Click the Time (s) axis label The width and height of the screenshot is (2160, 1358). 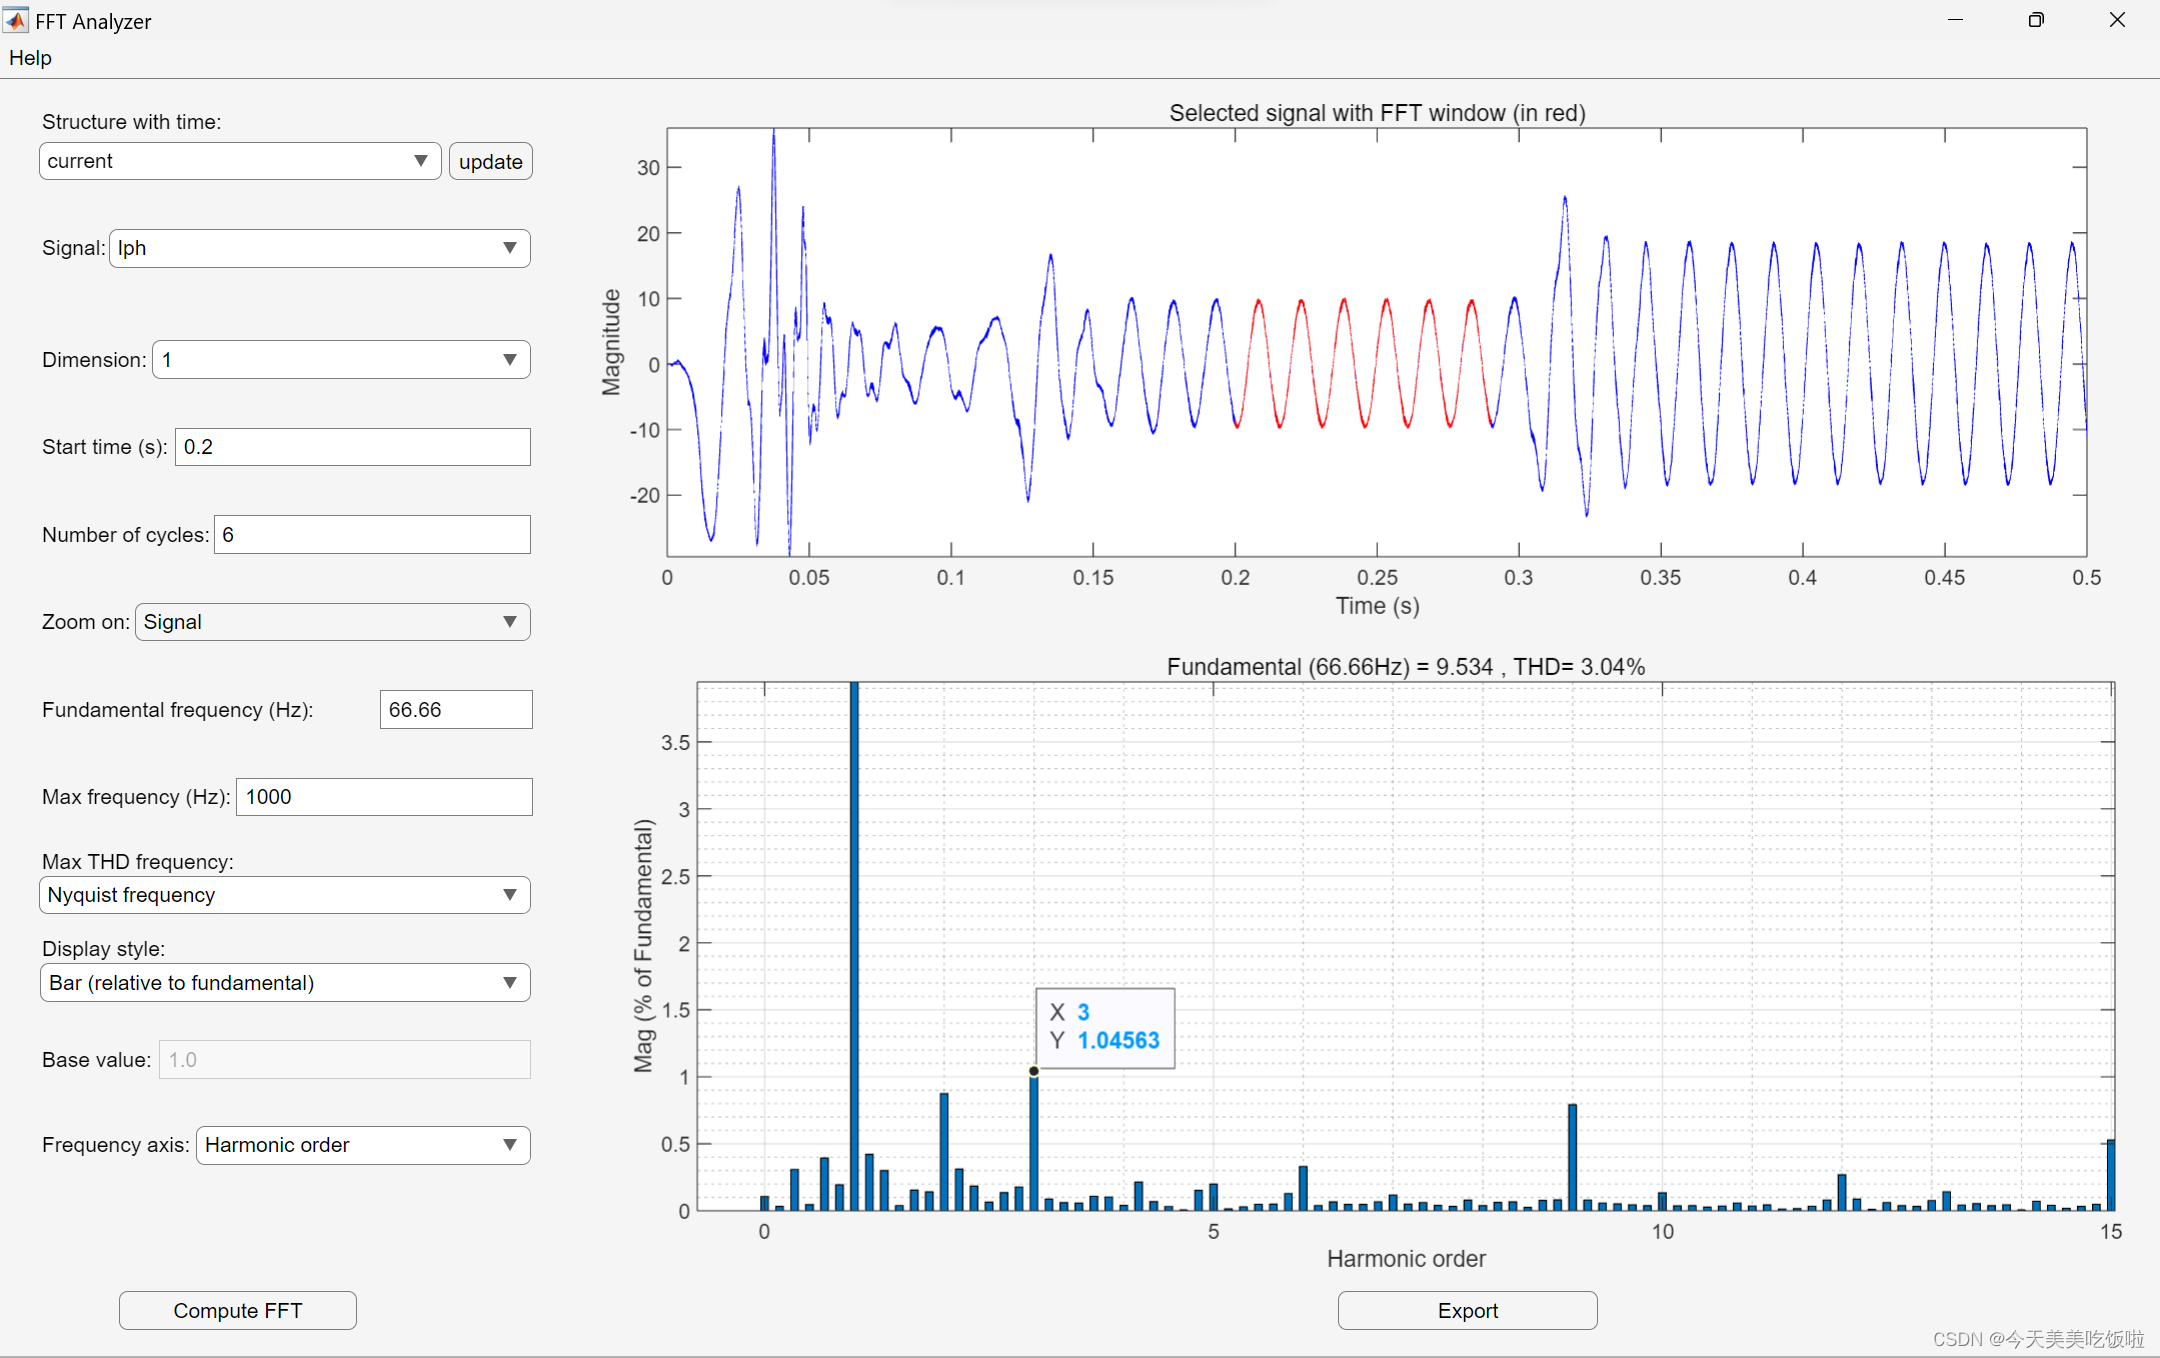(1377, 606)
